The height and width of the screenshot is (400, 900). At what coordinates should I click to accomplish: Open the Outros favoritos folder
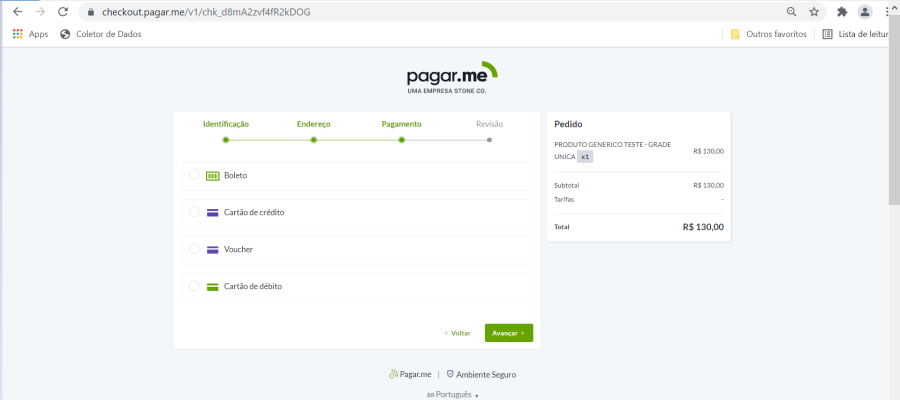pyautogui.click(x=769, y=34)
